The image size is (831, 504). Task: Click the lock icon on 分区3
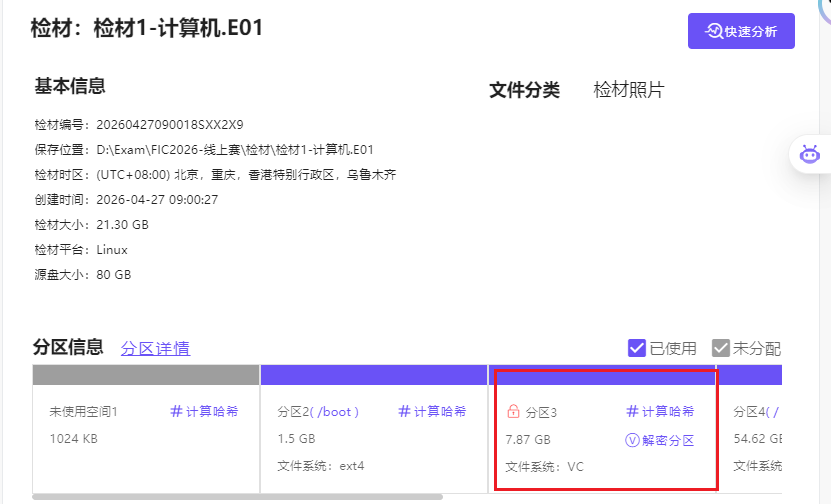[513, 412]
